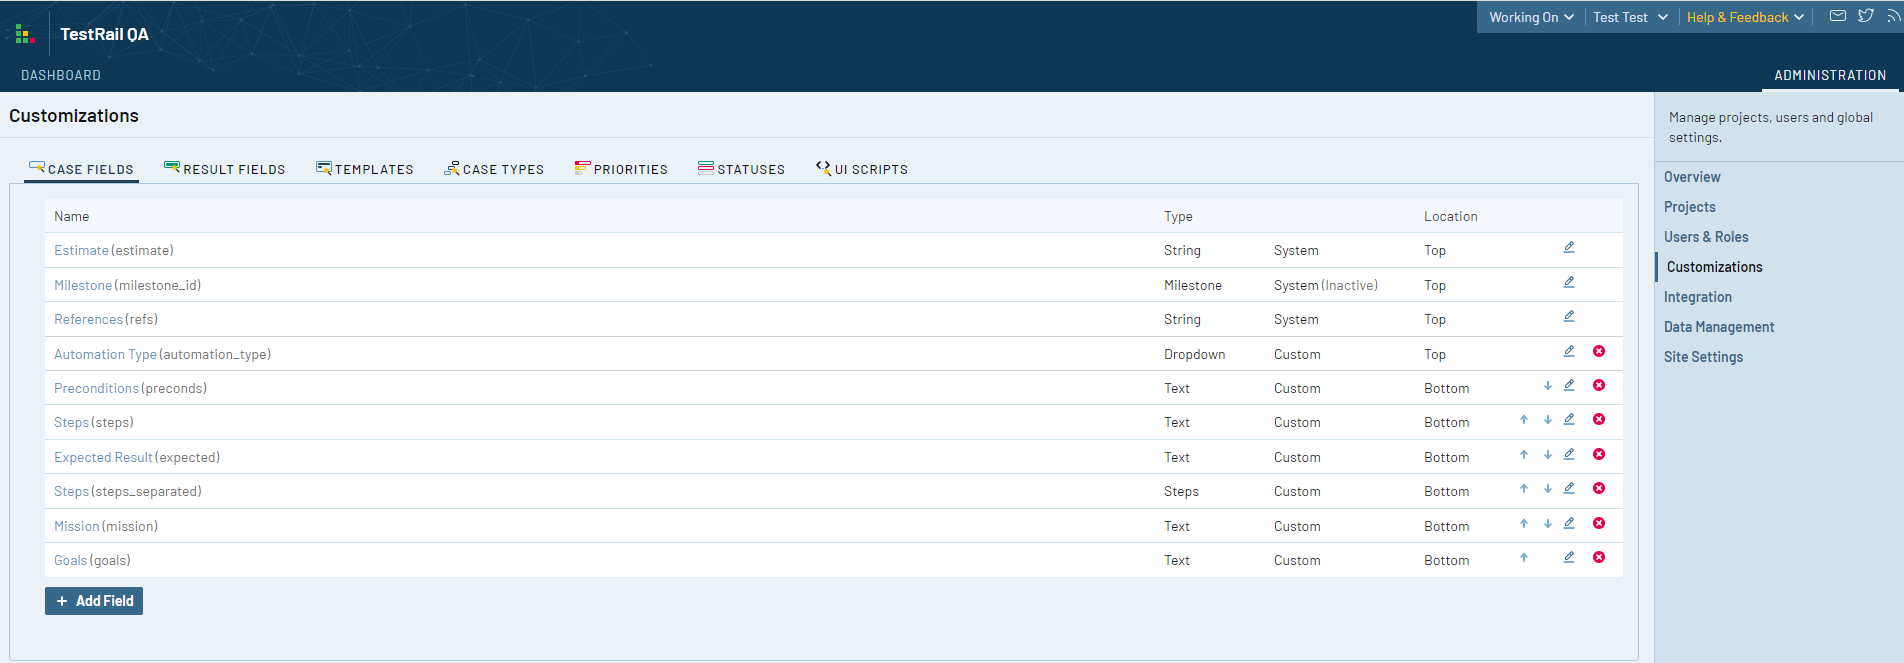This screenshot has width=1904, height=663.
Task: Delete the Goals field
Action: [x=1599, y=557]
